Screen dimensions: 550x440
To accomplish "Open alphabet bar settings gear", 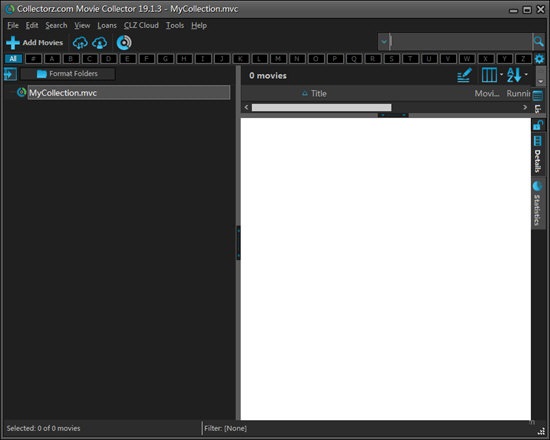I will click(539, 59).
